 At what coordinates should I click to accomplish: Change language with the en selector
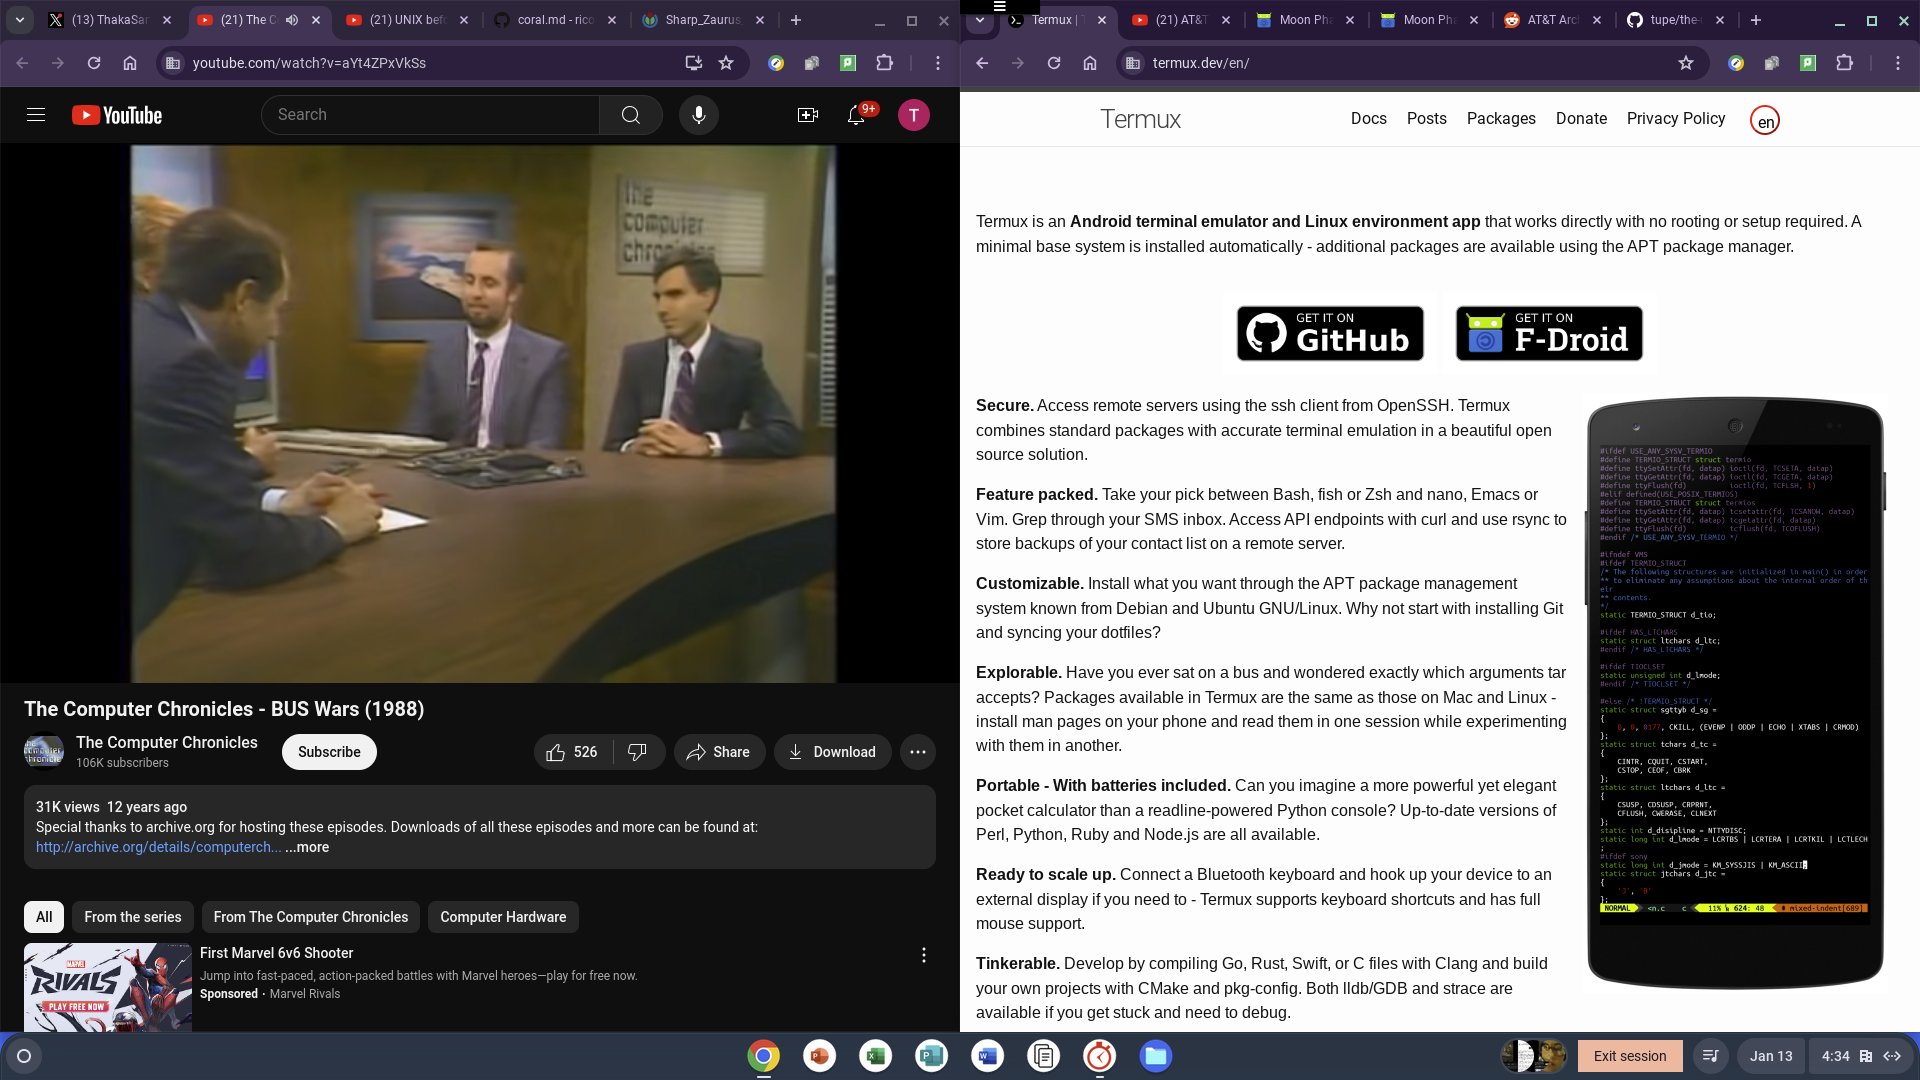(x=1765, y=121)
